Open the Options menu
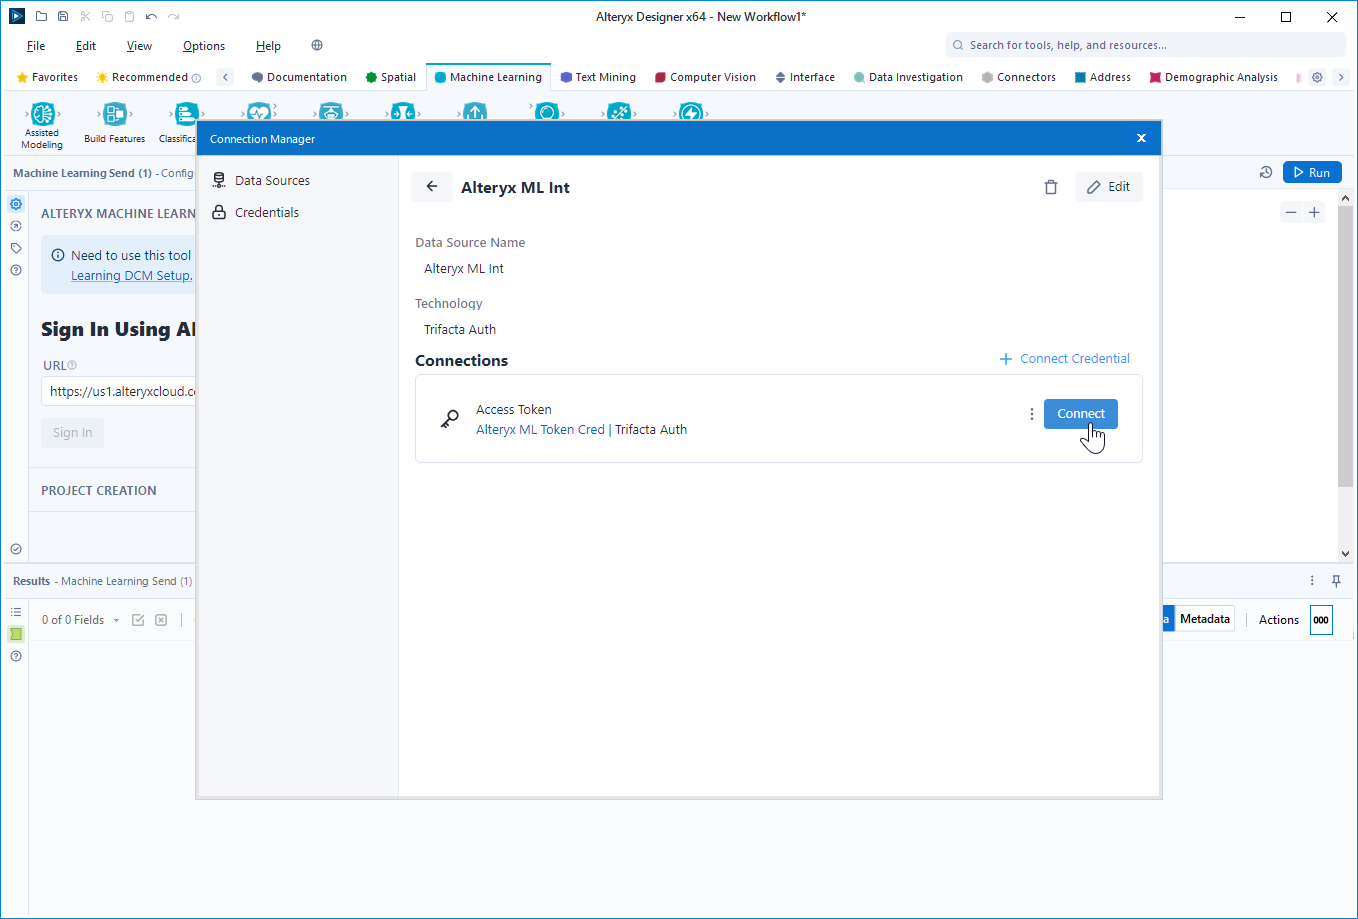The width and height of the screenshot is (1358, 919). click(x=203, y=45)
